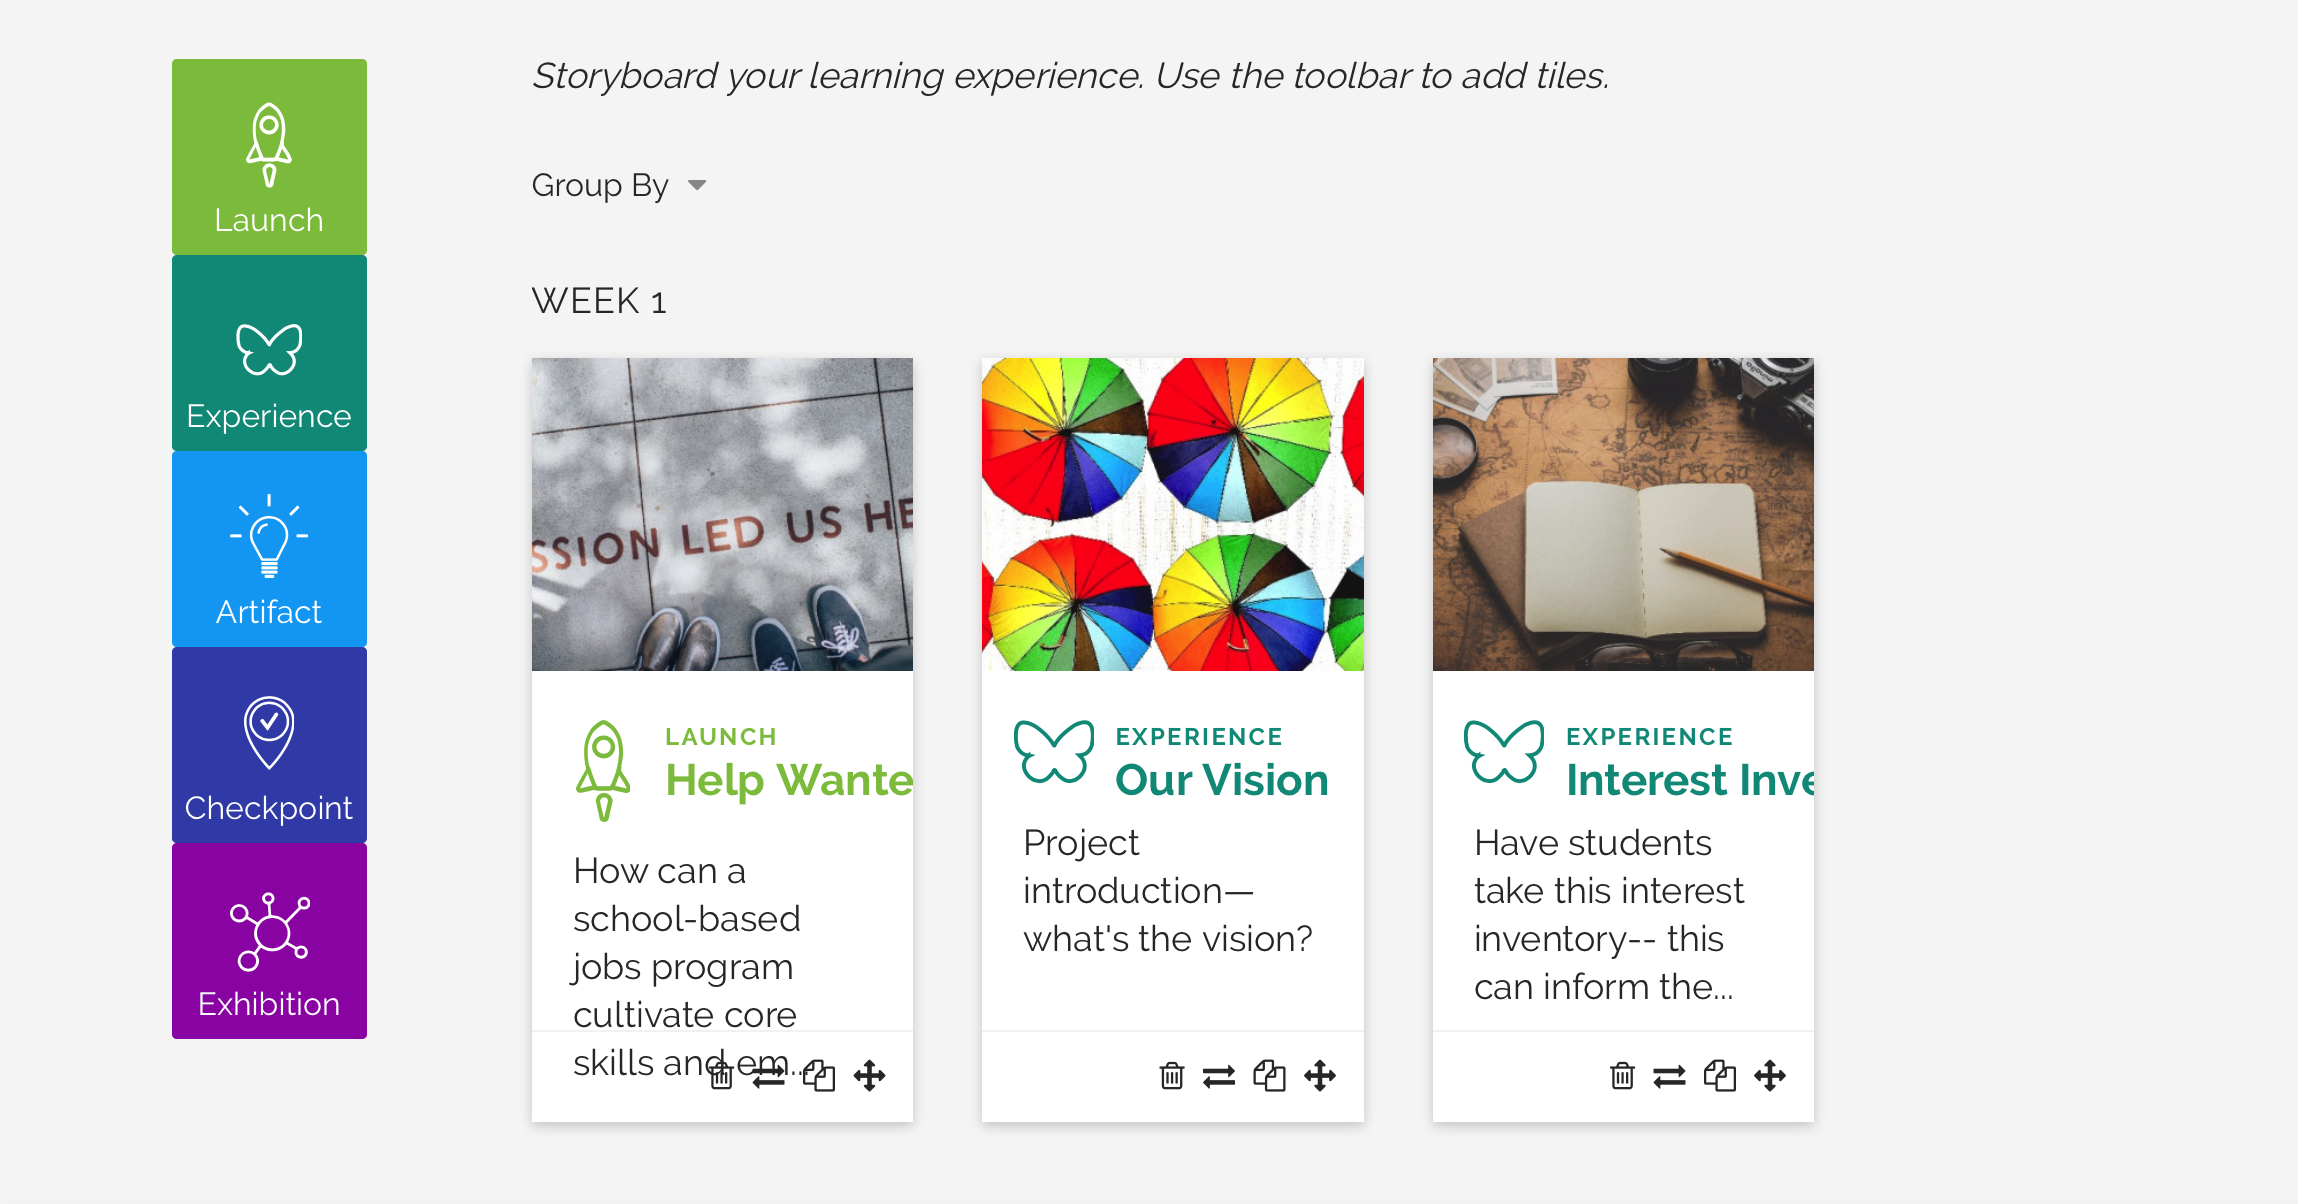Duplicate the Interest Inventory tile
Viewport: 2298px width, 1204px height.
click(1719, 1076)
